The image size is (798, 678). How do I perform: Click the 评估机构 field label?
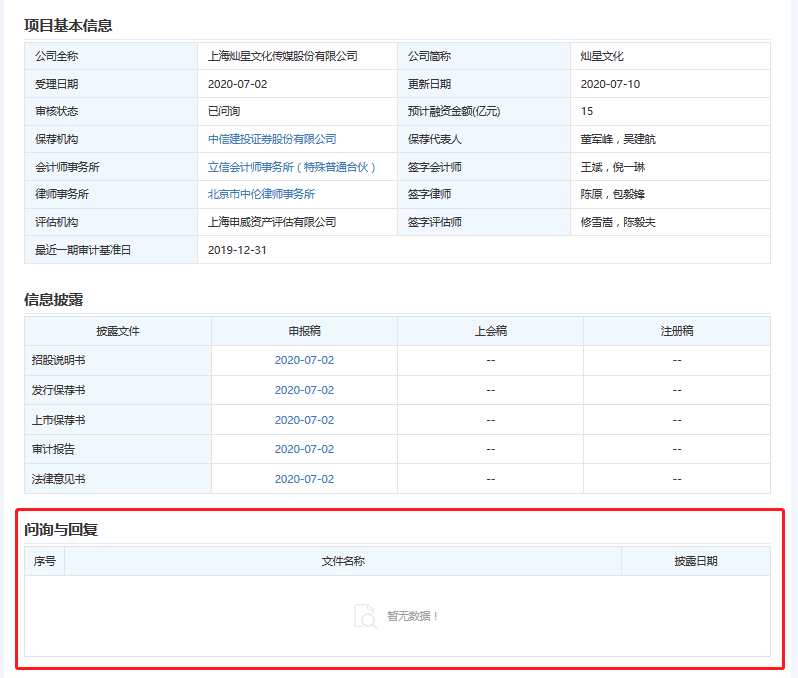(56, 222)
